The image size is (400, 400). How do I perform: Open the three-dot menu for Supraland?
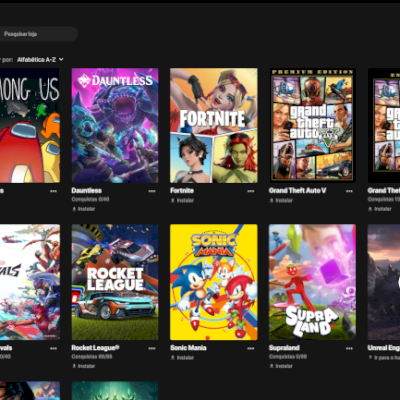[x=349, y=348]
